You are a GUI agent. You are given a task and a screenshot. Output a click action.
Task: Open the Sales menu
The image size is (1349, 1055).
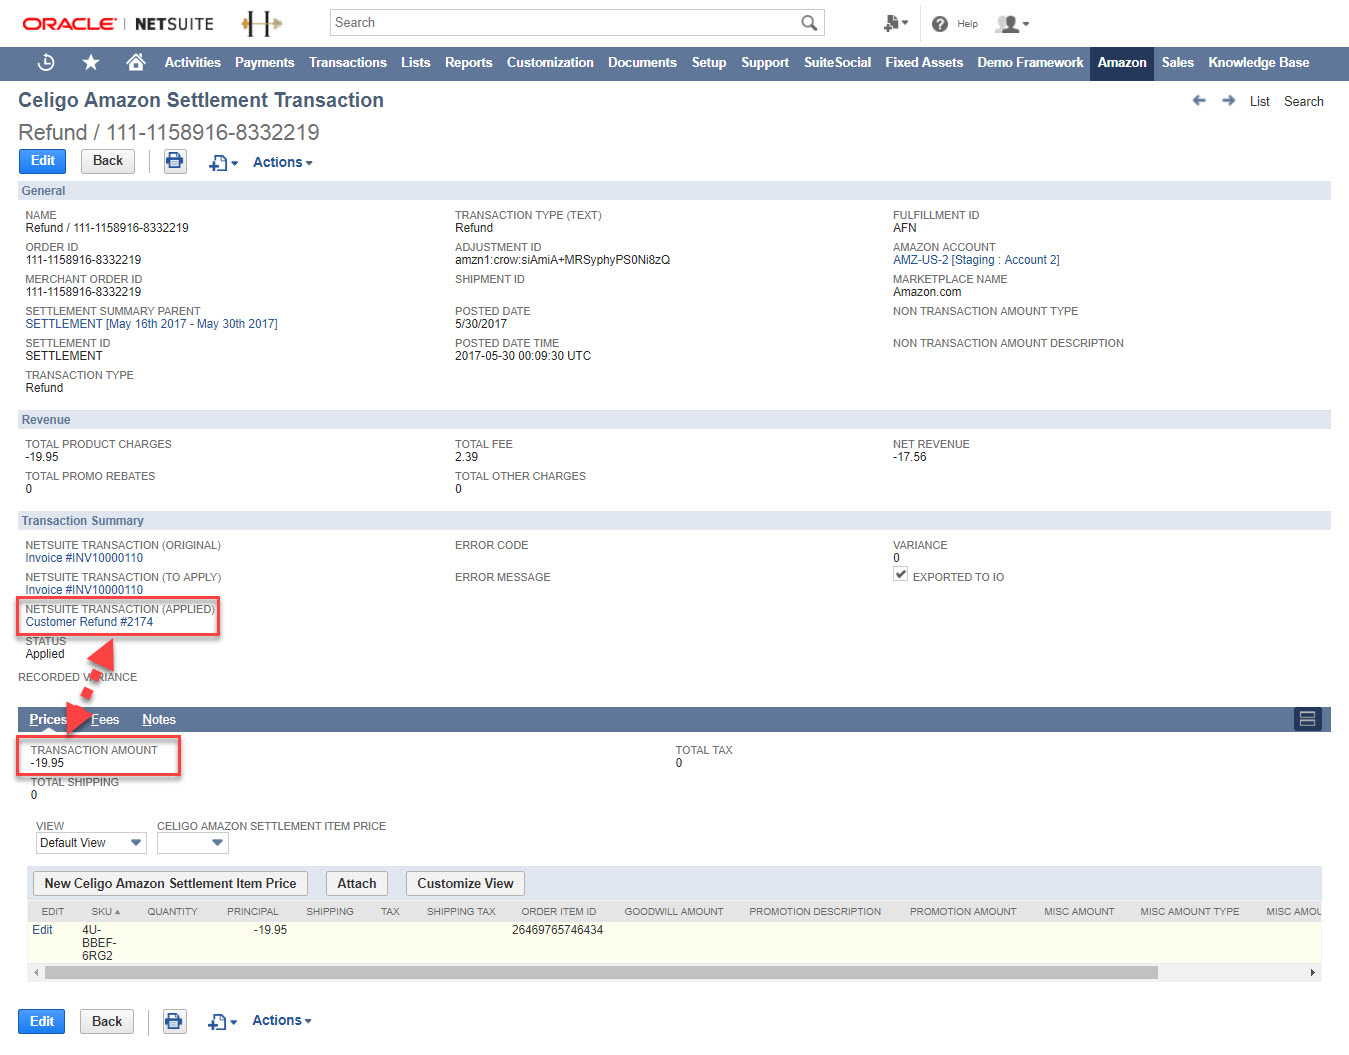1178,62
